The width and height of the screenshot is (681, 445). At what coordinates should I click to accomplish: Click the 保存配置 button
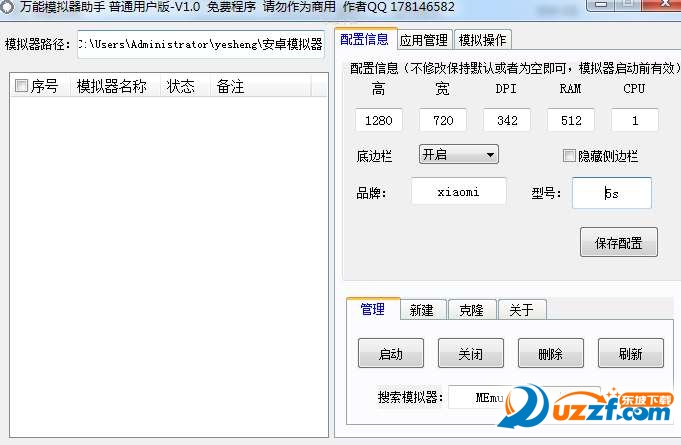tap(618, 242)
